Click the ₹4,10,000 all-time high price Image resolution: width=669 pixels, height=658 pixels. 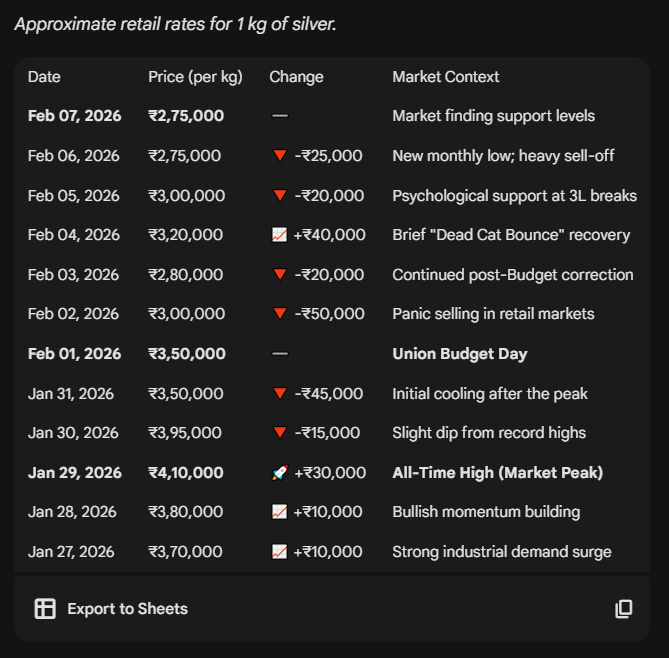click(186, 473)
